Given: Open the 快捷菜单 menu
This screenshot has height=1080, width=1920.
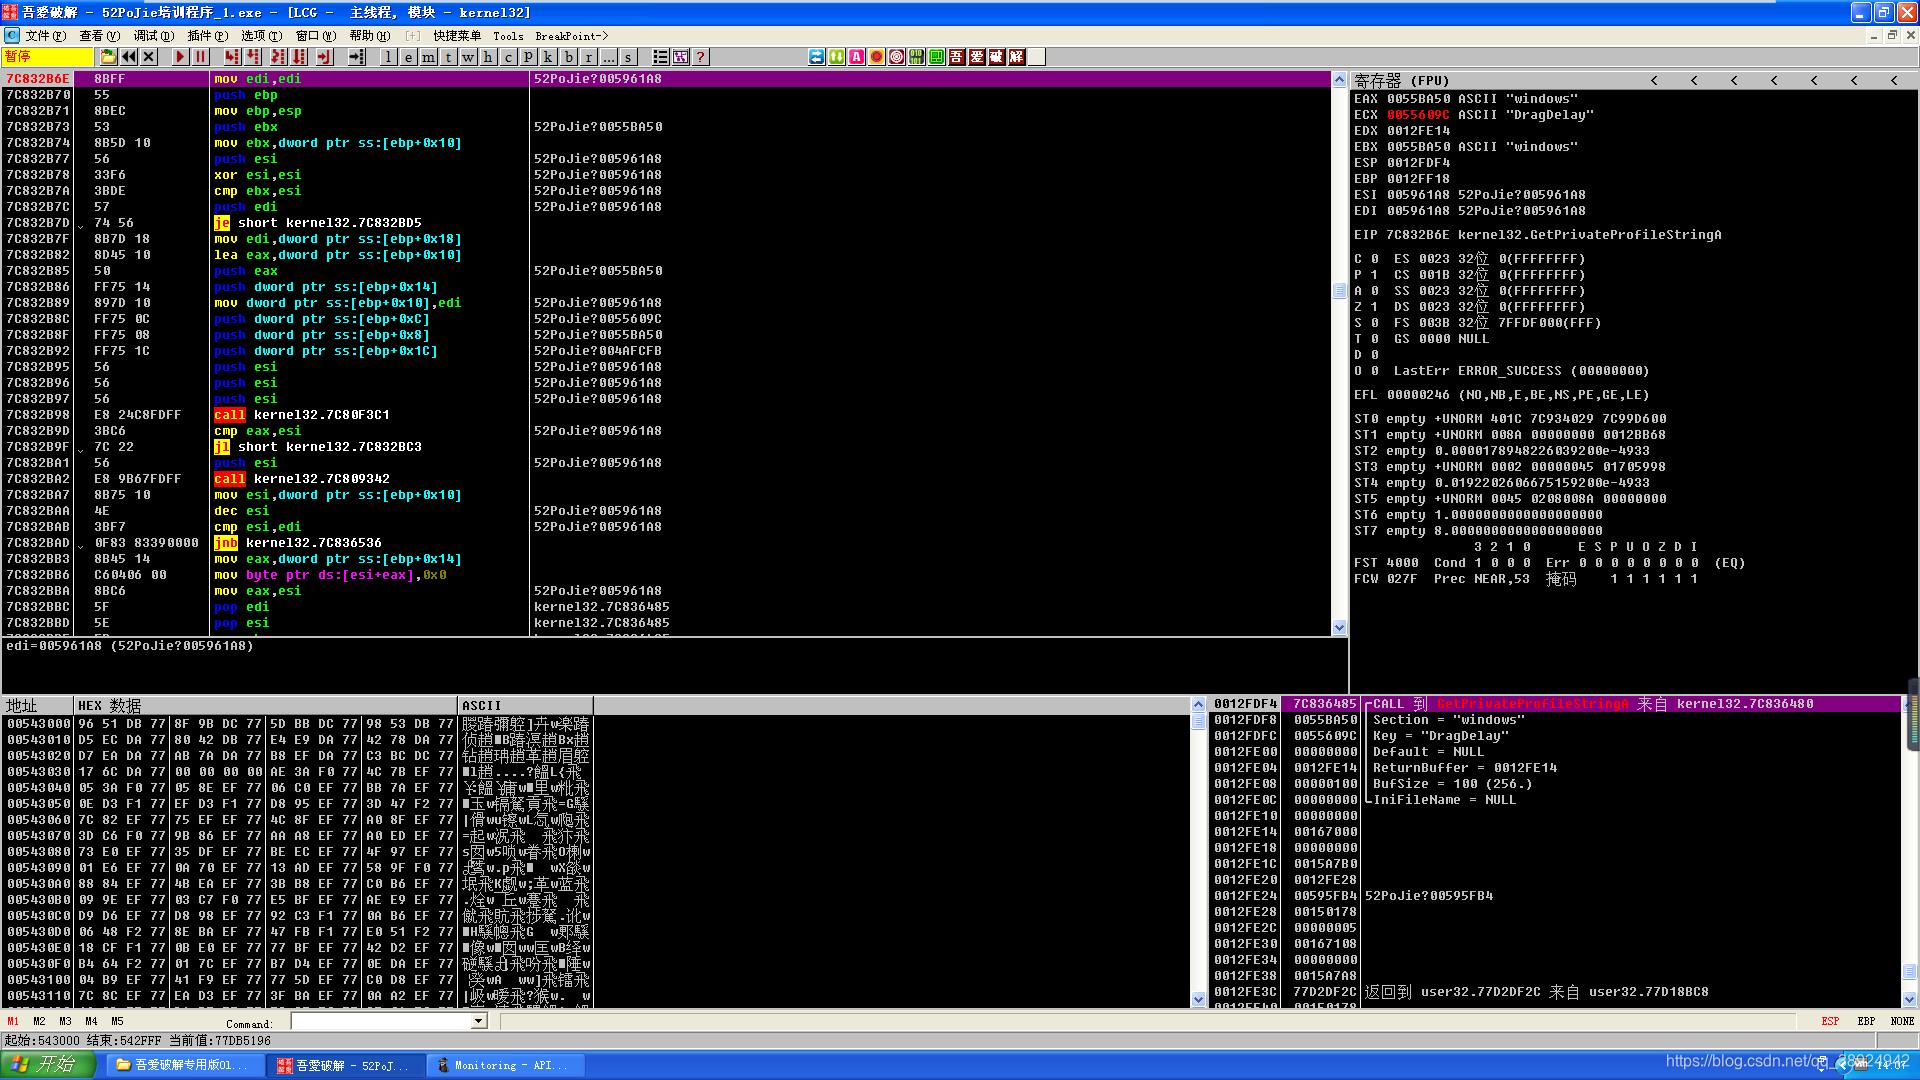Looking at the screenshot, I should point(457,35).
